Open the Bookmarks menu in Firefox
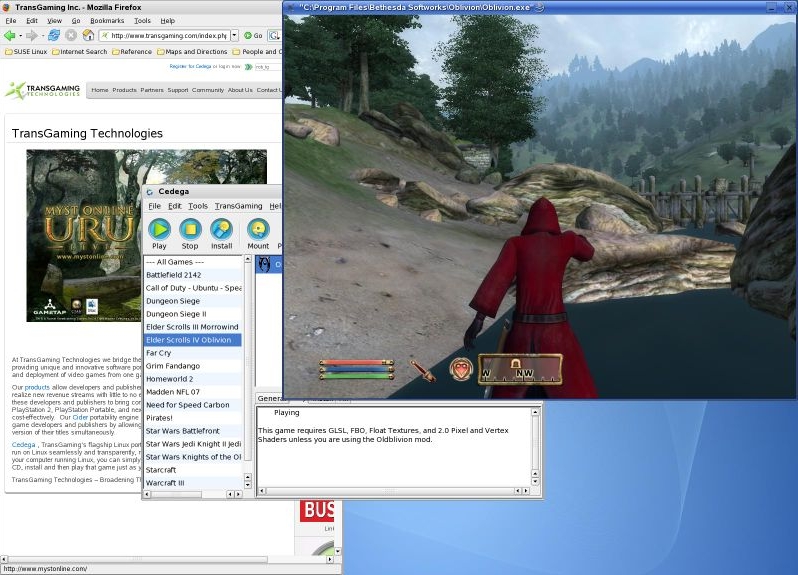Screen dimensions: 798x575 [x=107, y=21]
